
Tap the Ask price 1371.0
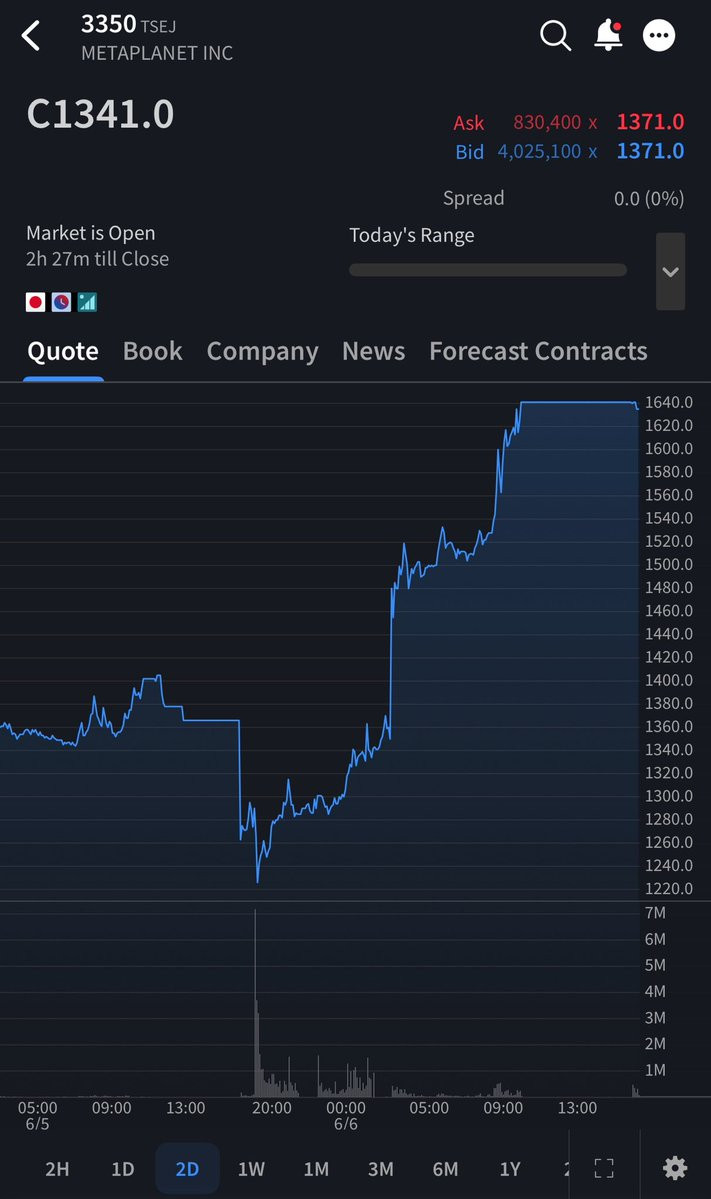pos(650,122)
